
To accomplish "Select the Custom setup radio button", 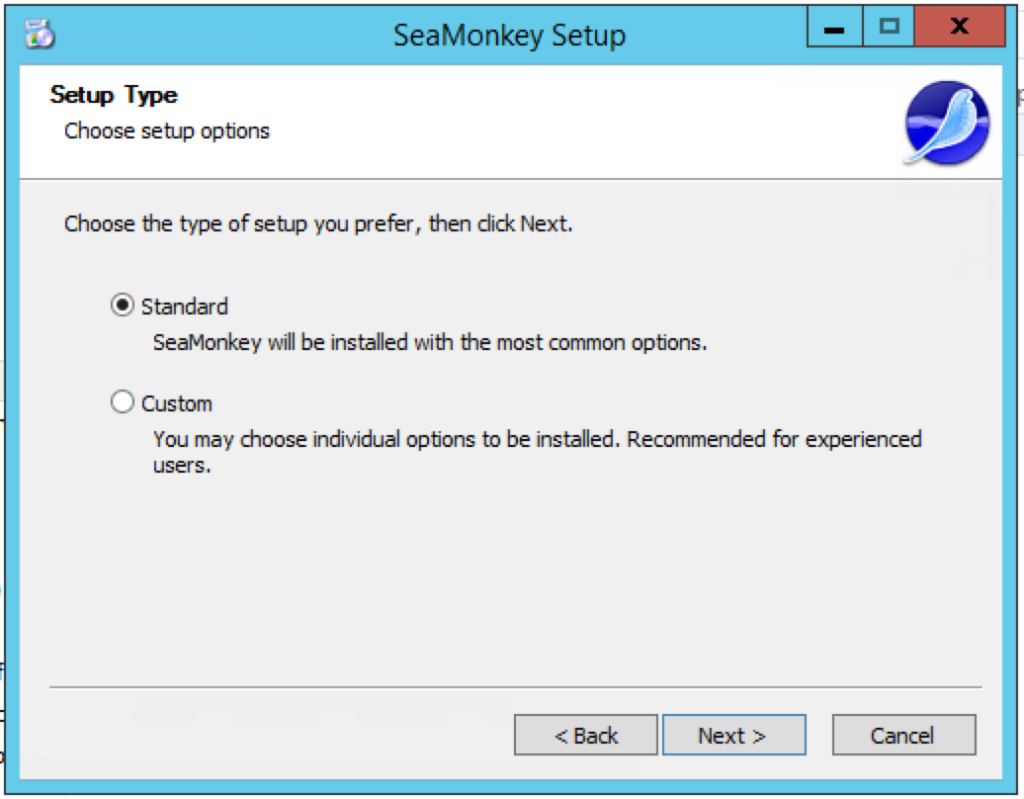I will [x=122, y=402].
